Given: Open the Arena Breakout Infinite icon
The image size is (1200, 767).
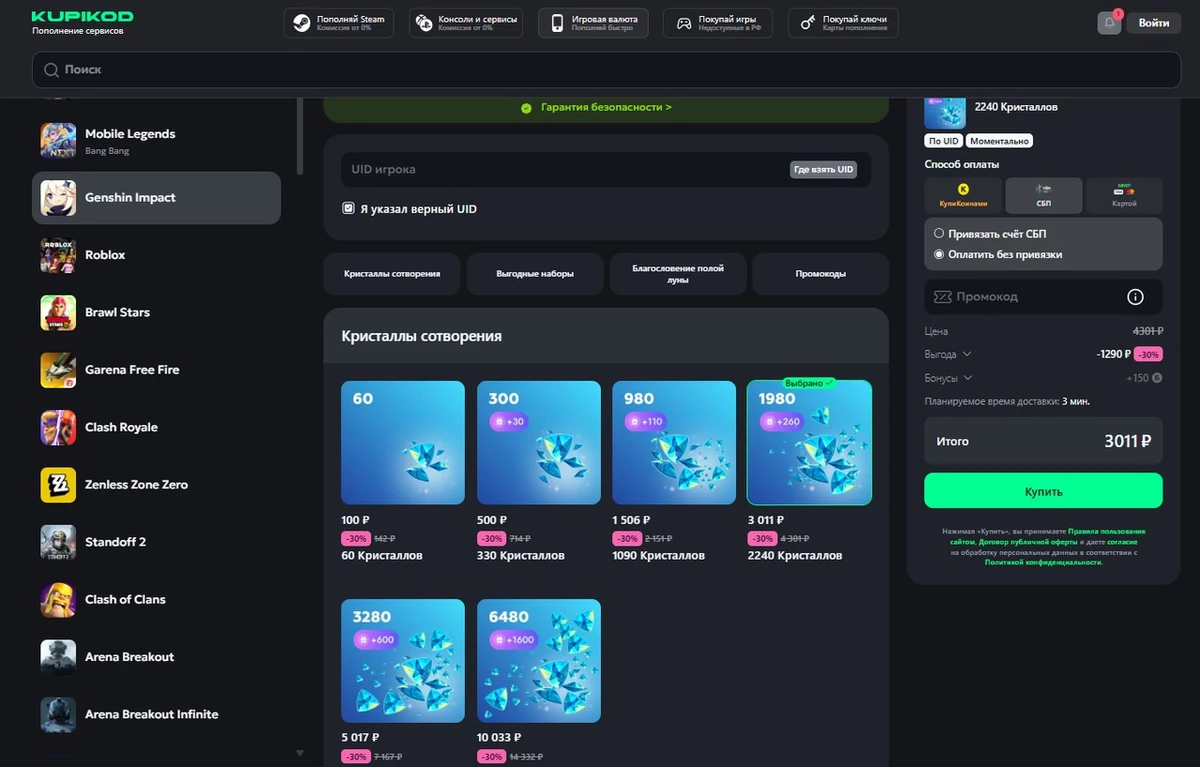Looking at the screenshot, I should coord(58,715).
